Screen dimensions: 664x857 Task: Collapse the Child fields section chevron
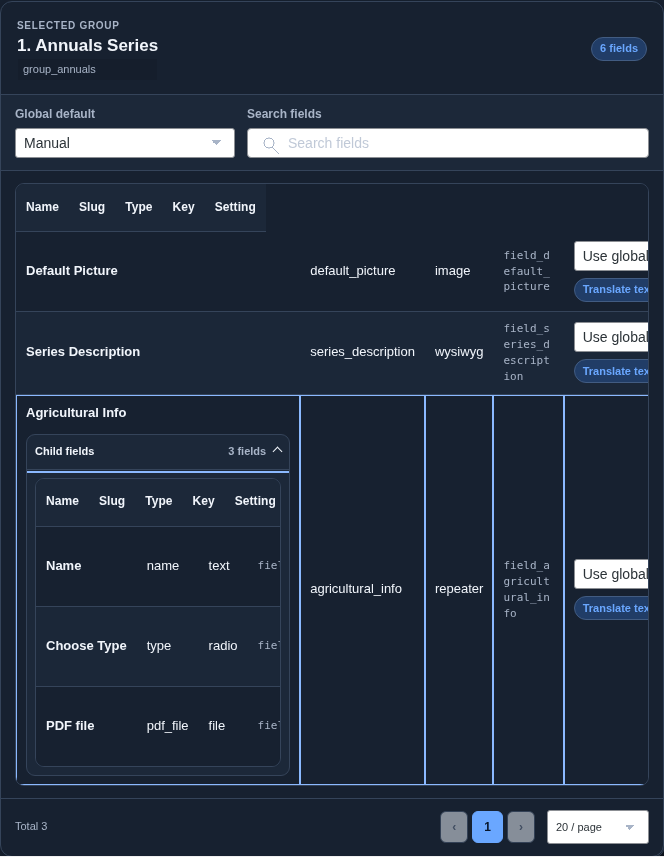click(278, 450)
